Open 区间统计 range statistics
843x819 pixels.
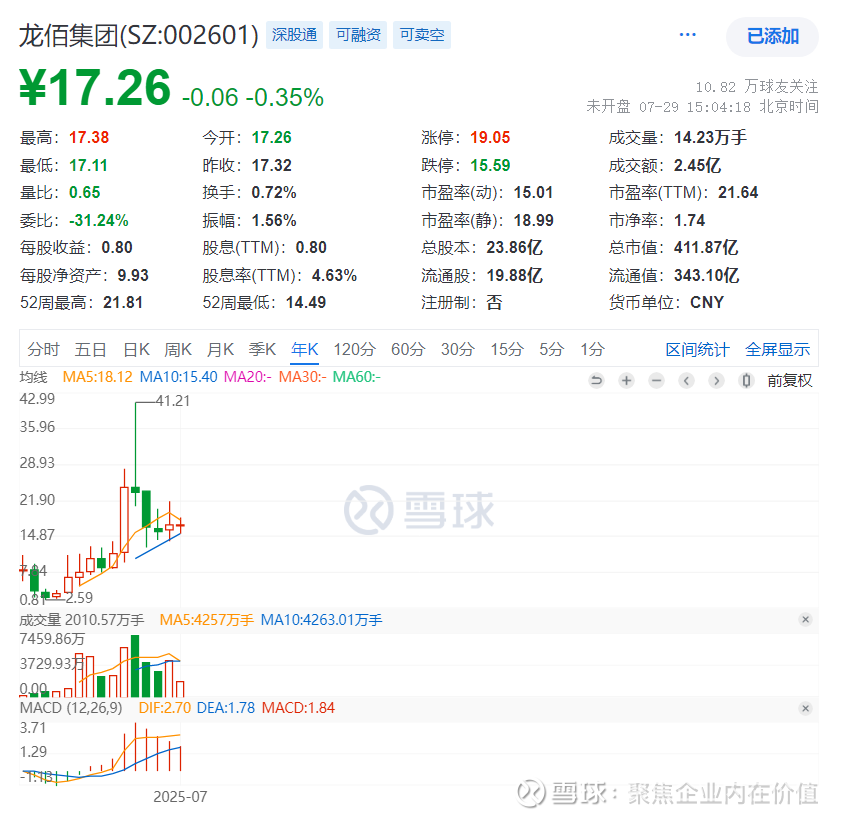coord(697,350)
